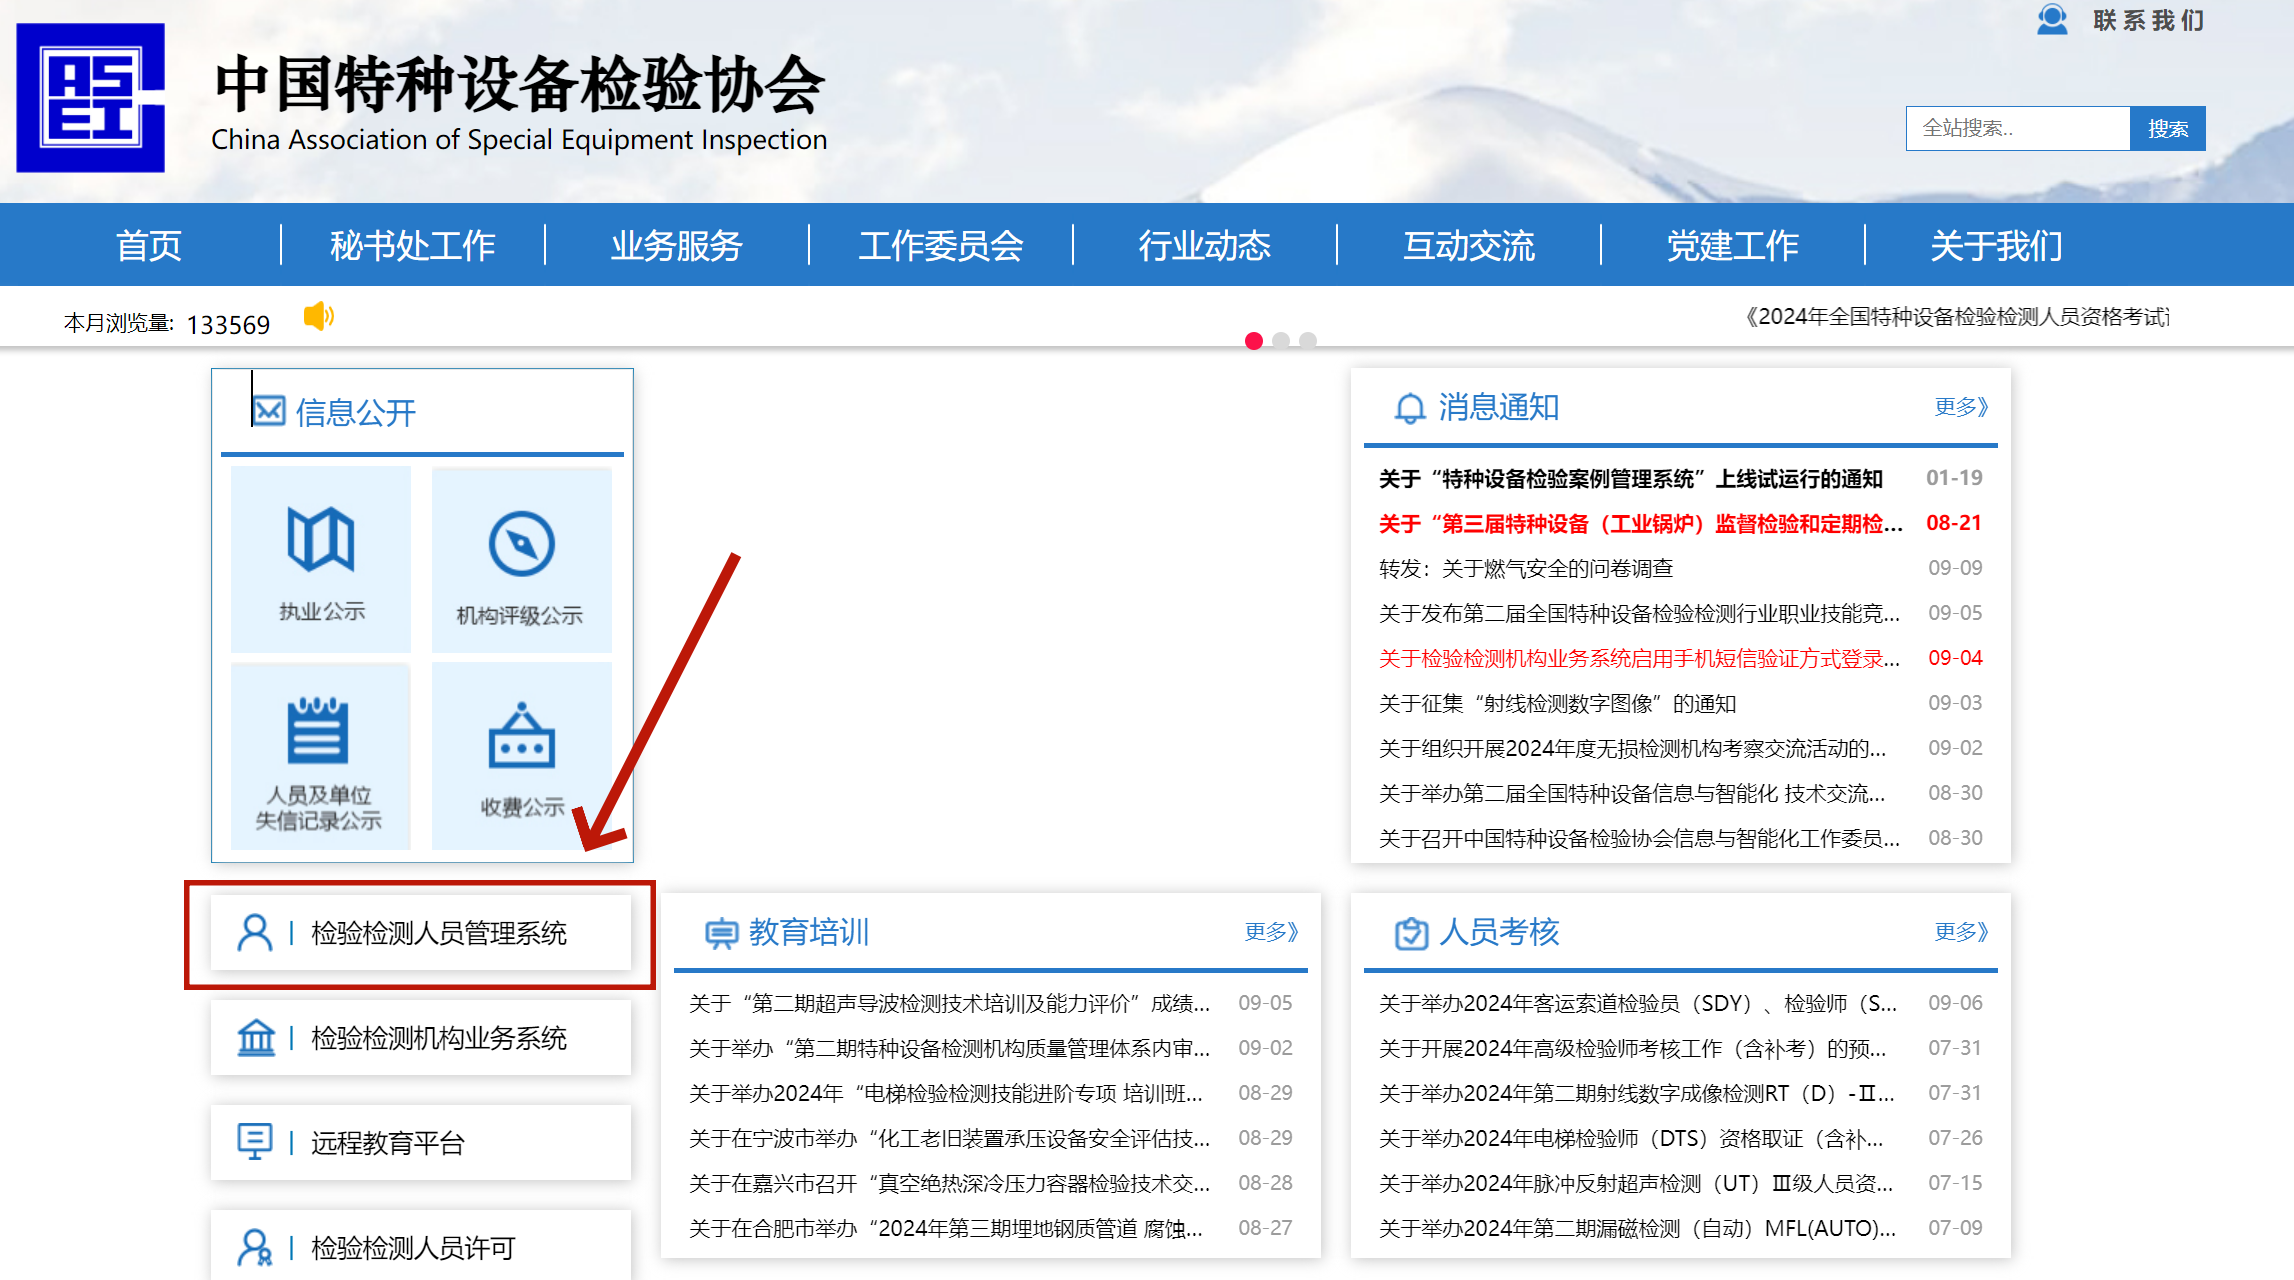Click the yellow speaker announcement icon
The image size is (2294, 1280).
click(319, 316)
